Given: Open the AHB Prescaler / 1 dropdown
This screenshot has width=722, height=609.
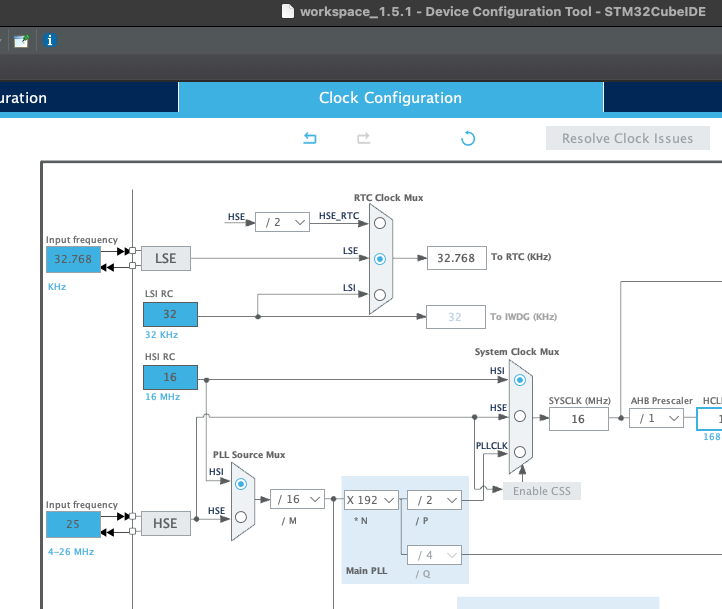Looking at the screenshot, I should click(656, 418).
